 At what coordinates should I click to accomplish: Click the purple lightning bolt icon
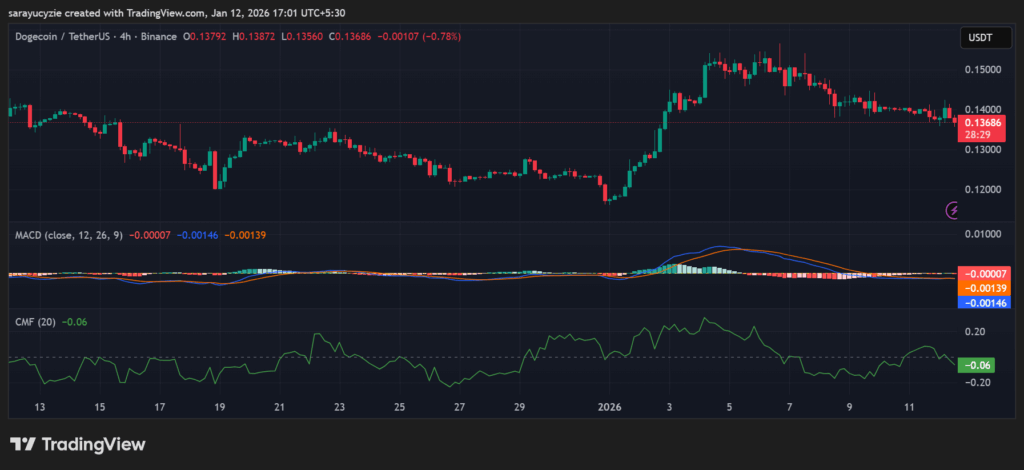tap(953, 210)
